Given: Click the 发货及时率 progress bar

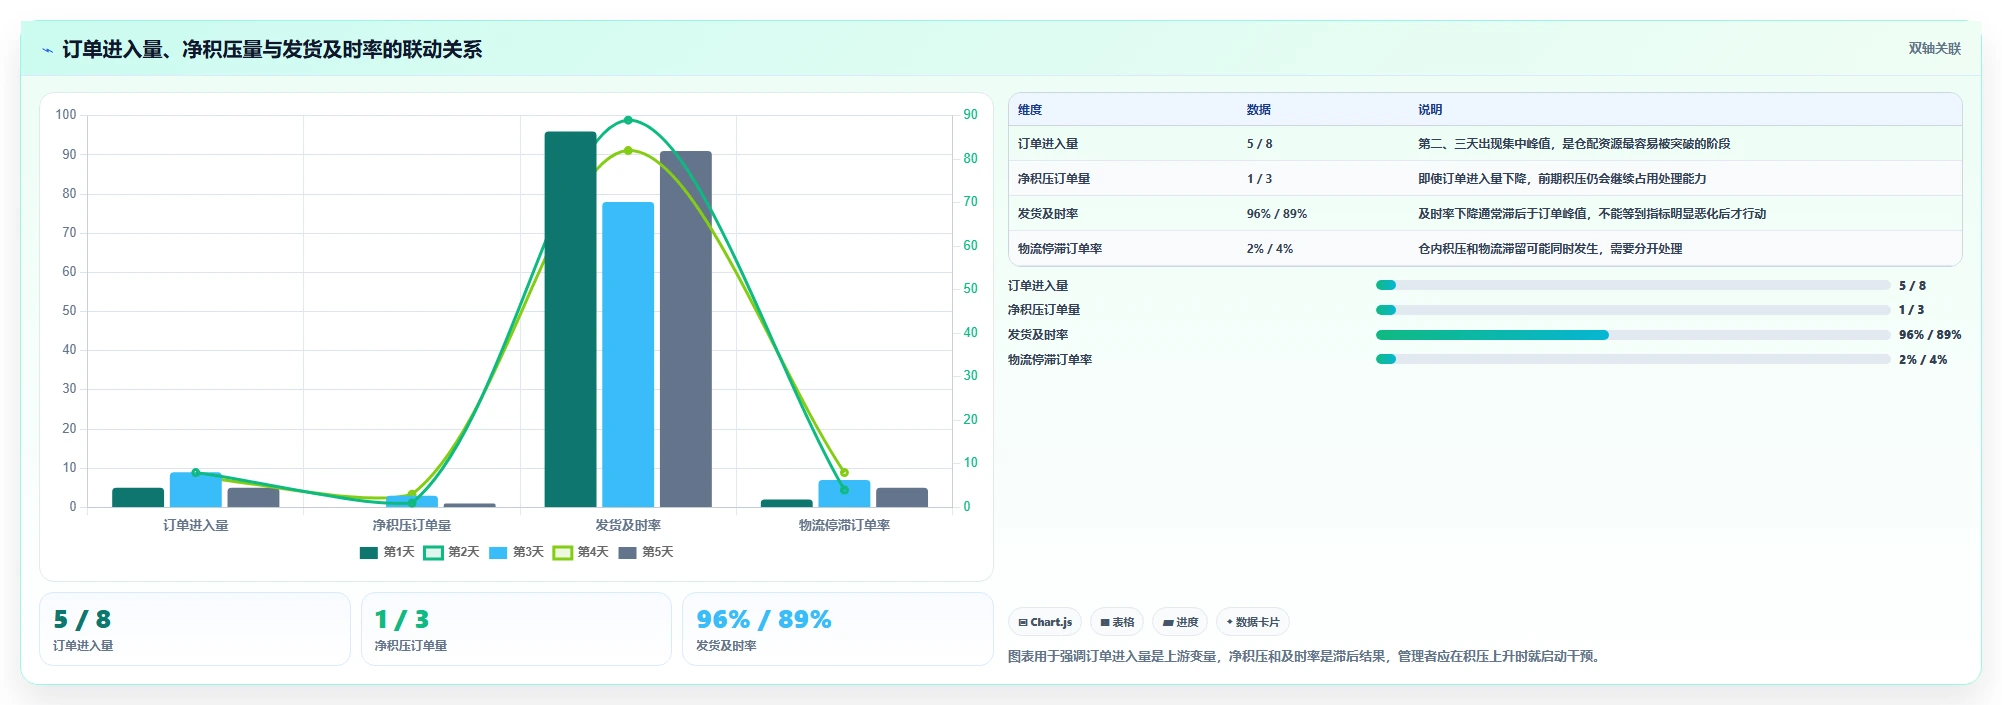Looking at the screenshot, I should 1633,335.
